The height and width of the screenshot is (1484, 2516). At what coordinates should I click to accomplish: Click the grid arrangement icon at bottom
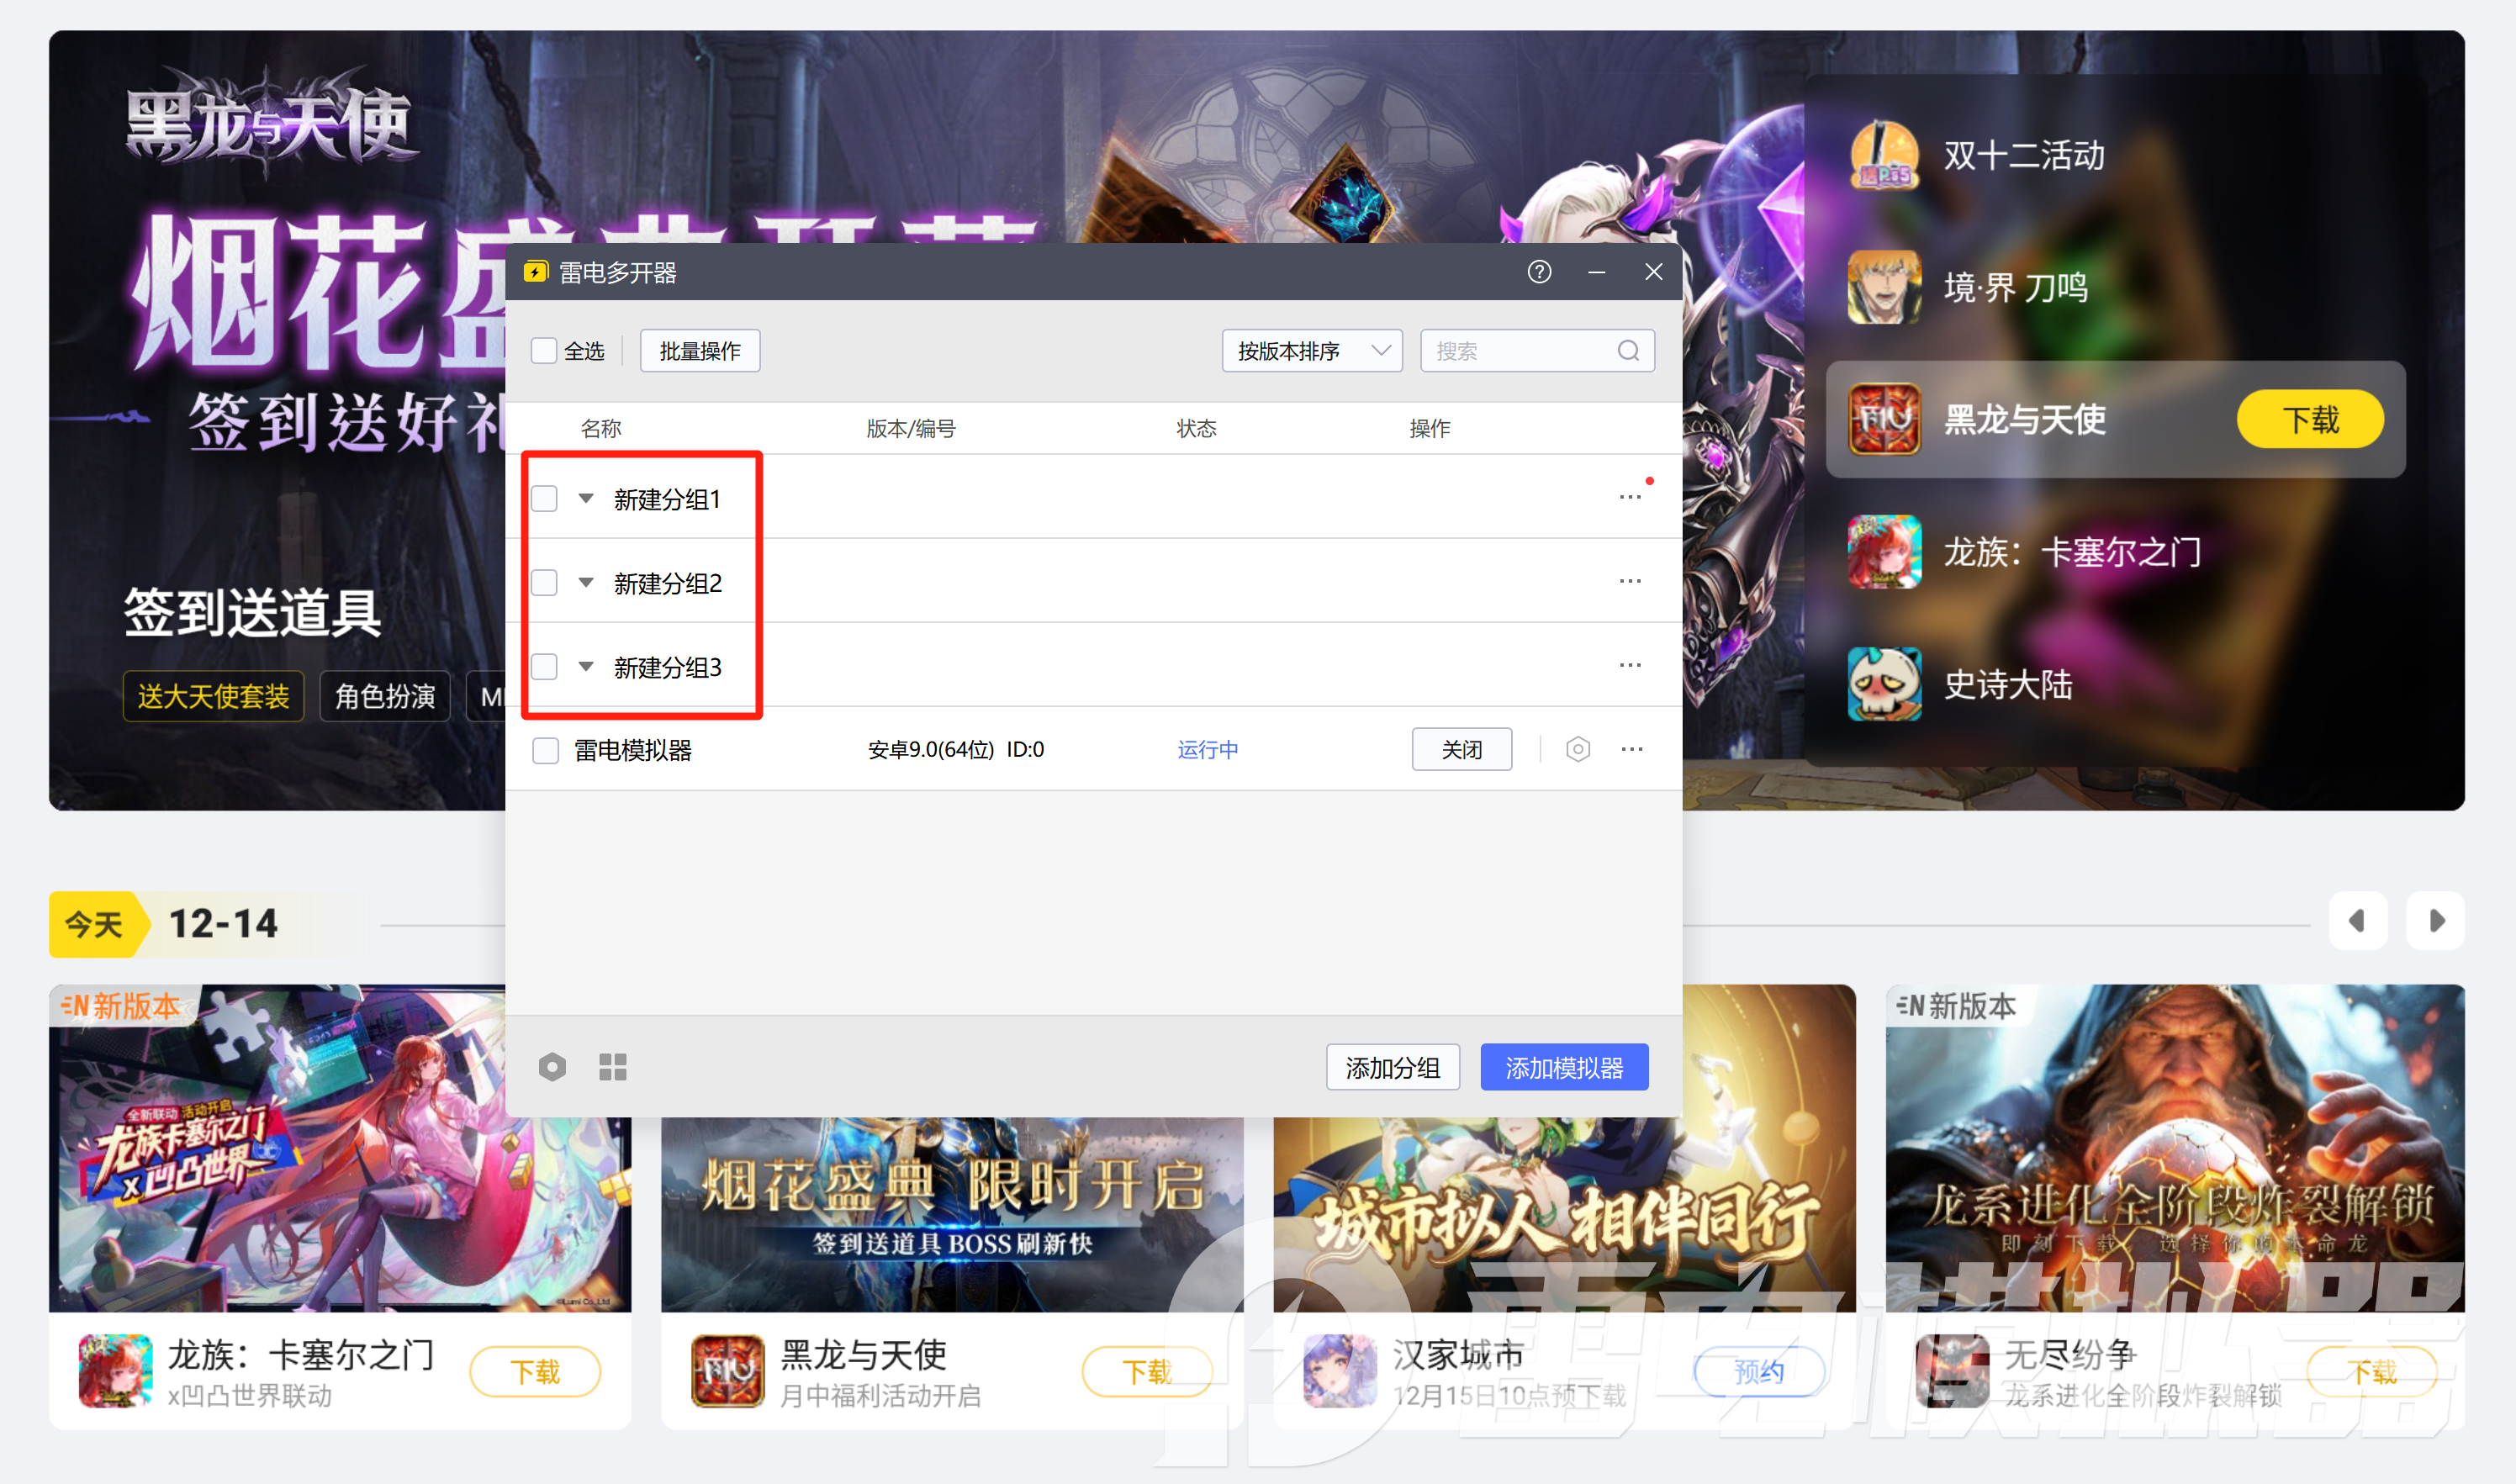[613, 1067]
